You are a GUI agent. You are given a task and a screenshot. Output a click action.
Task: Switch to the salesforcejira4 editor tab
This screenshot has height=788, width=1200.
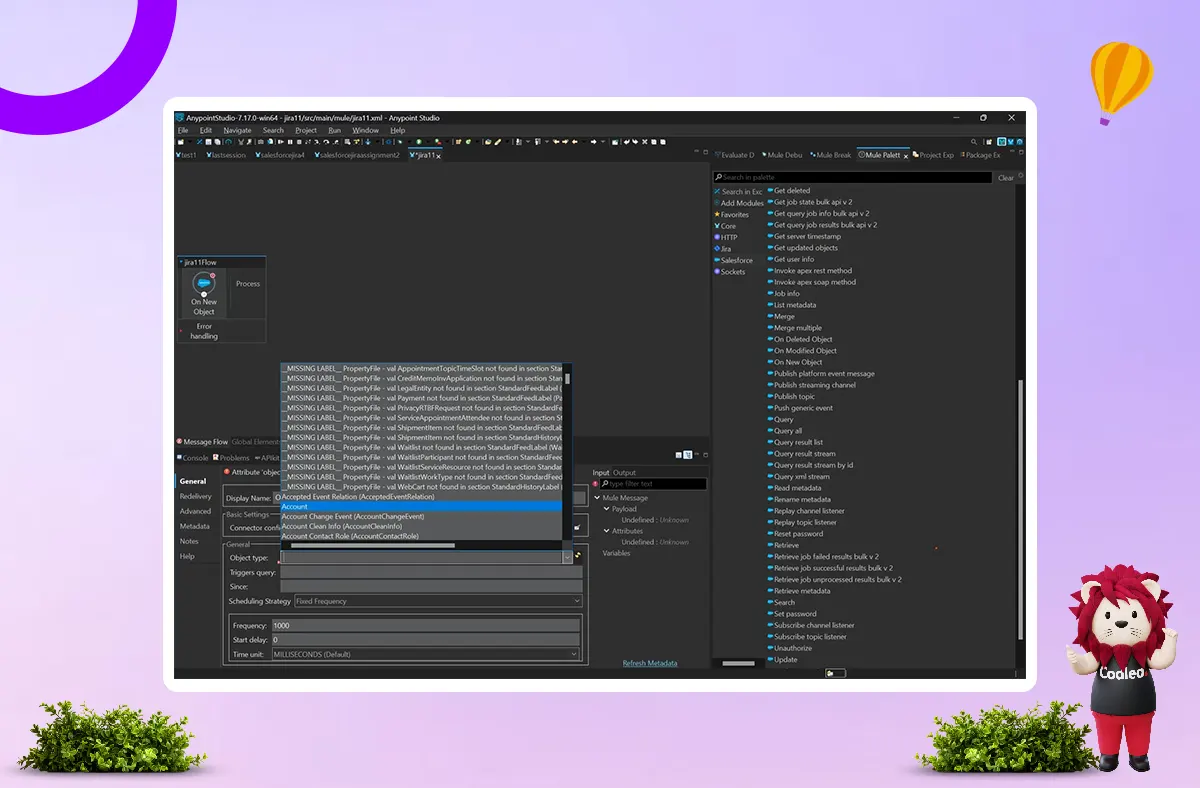click(278, 156)
